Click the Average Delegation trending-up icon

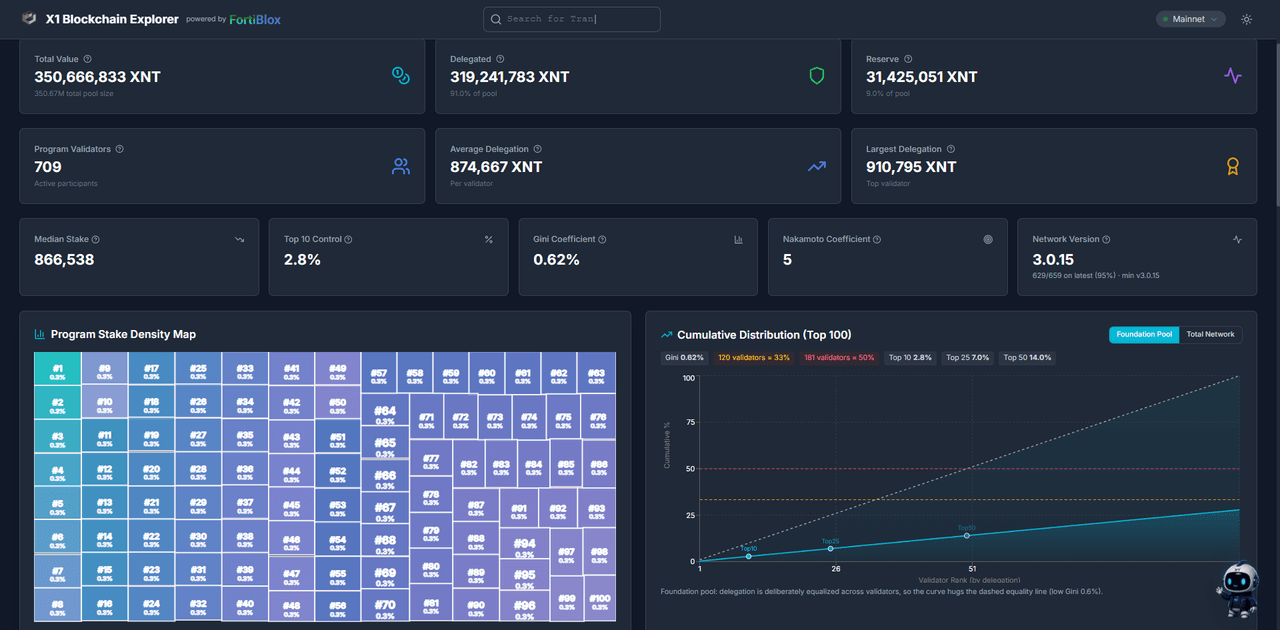click(x=817, y=166)
